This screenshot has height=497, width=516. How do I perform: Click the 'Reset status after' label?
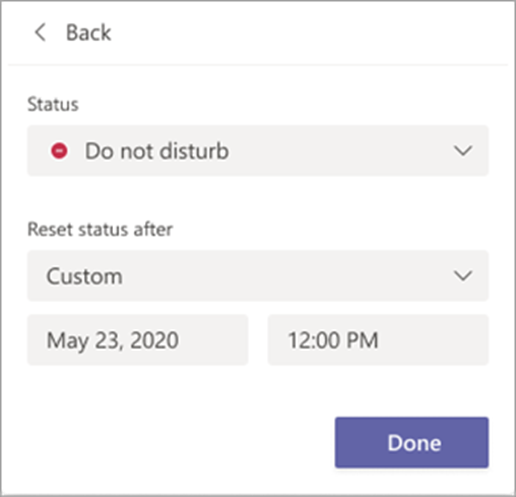point(100,229)
